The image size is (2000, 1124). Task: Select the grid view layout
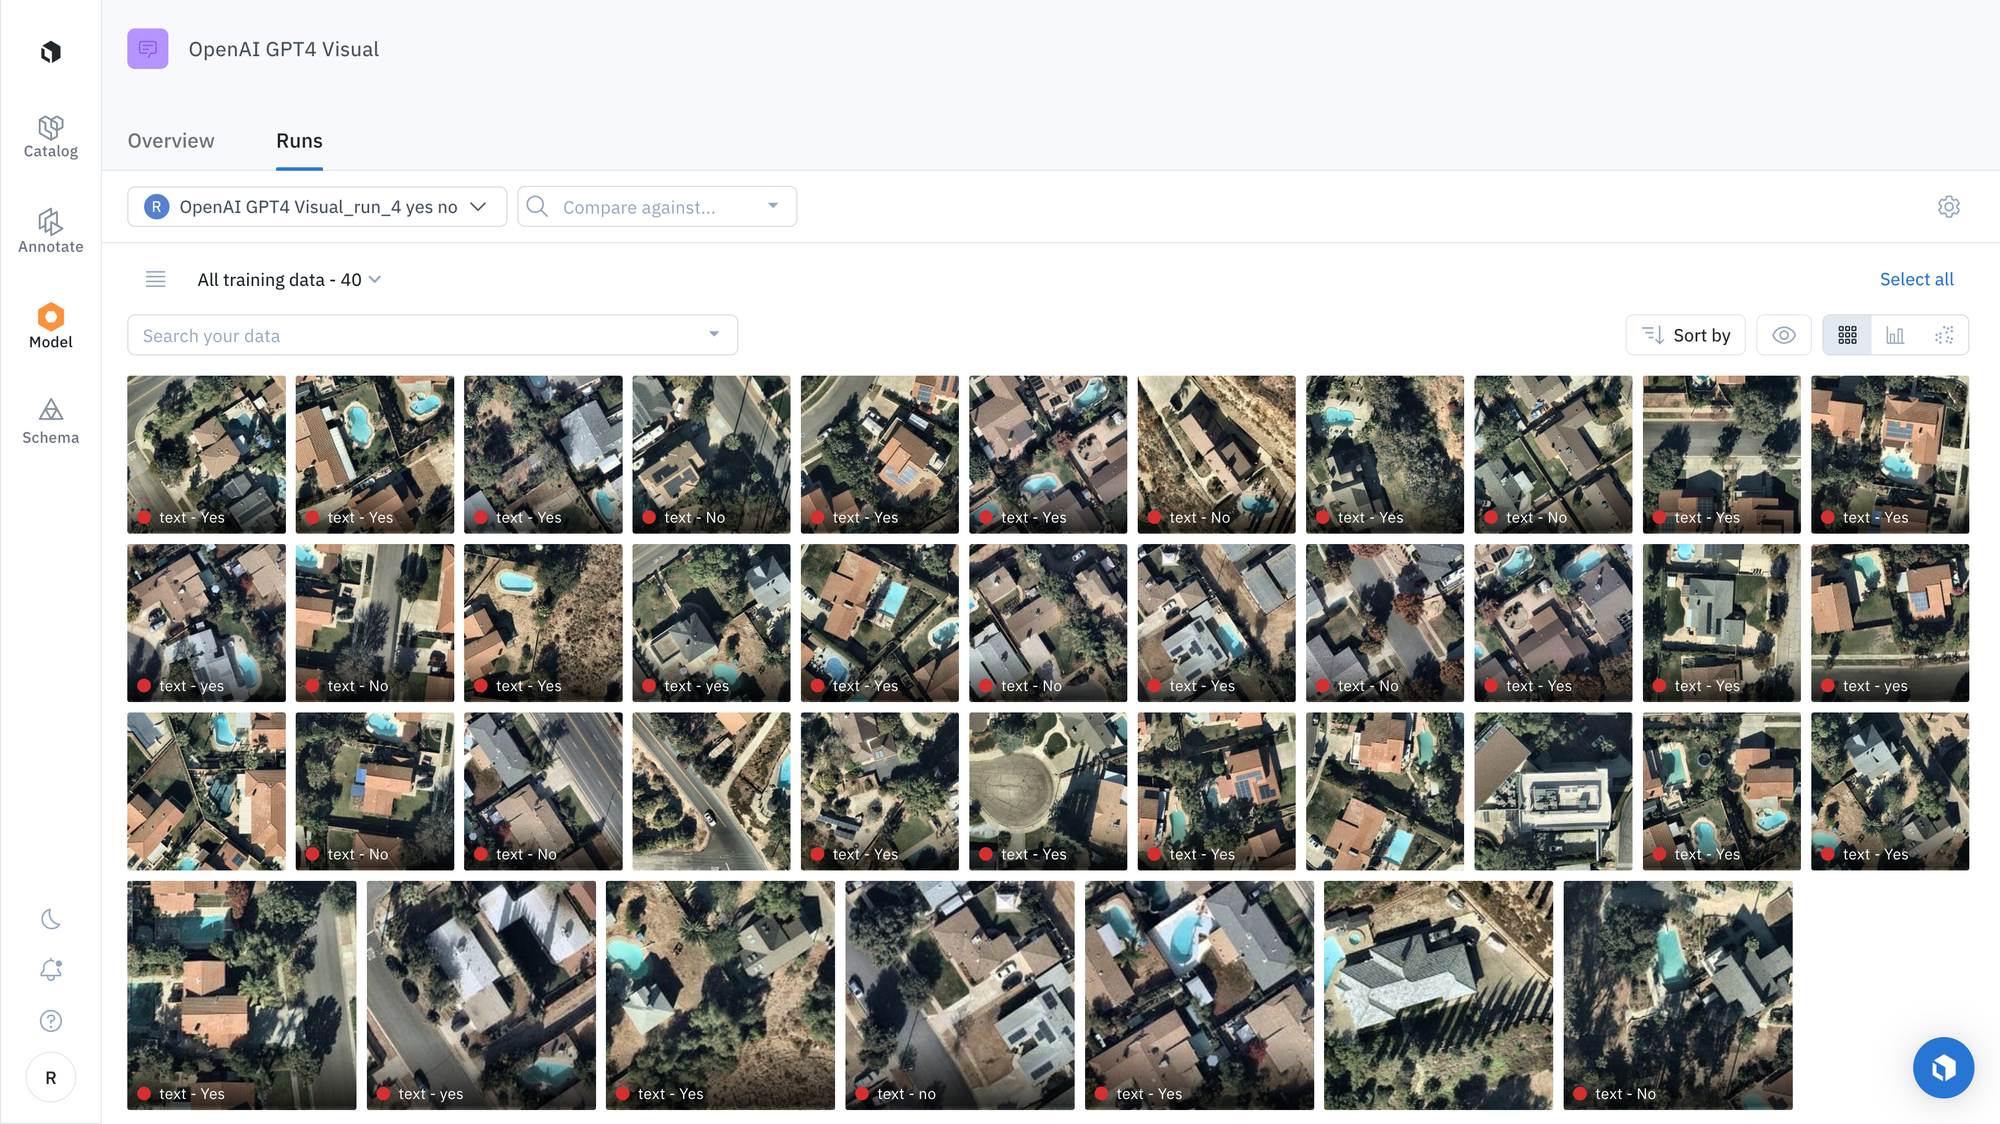point(1847,335)
